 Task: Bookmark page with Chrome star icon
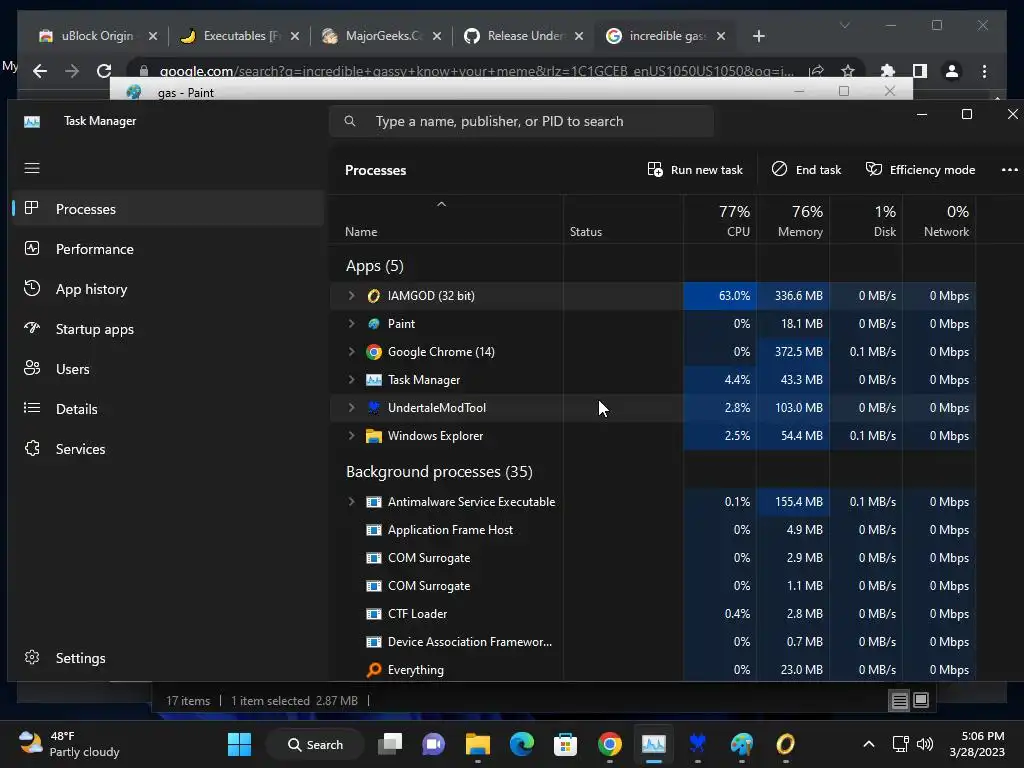[848, 71]
